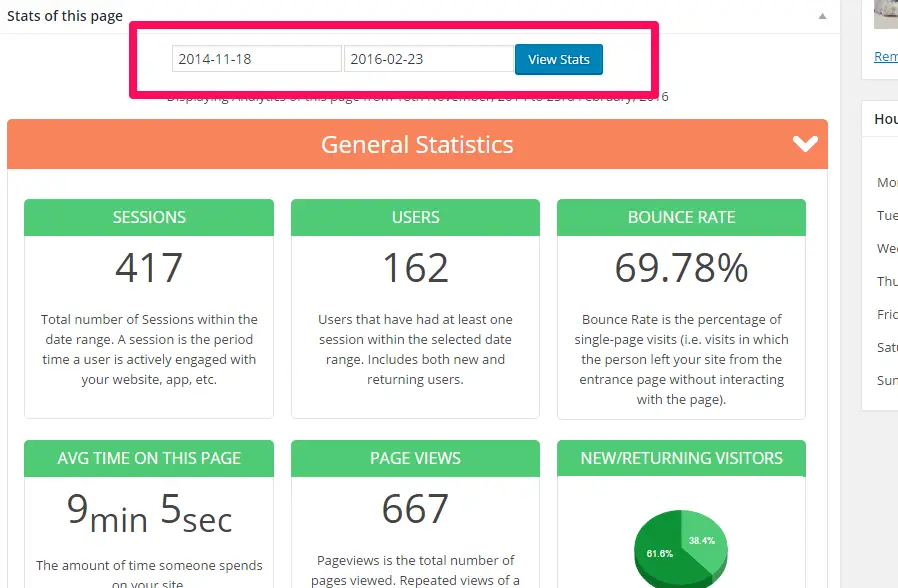Select the Sessions card header
Image resolution: width=898 pixels, height=588 pixels.
(149, 218)
